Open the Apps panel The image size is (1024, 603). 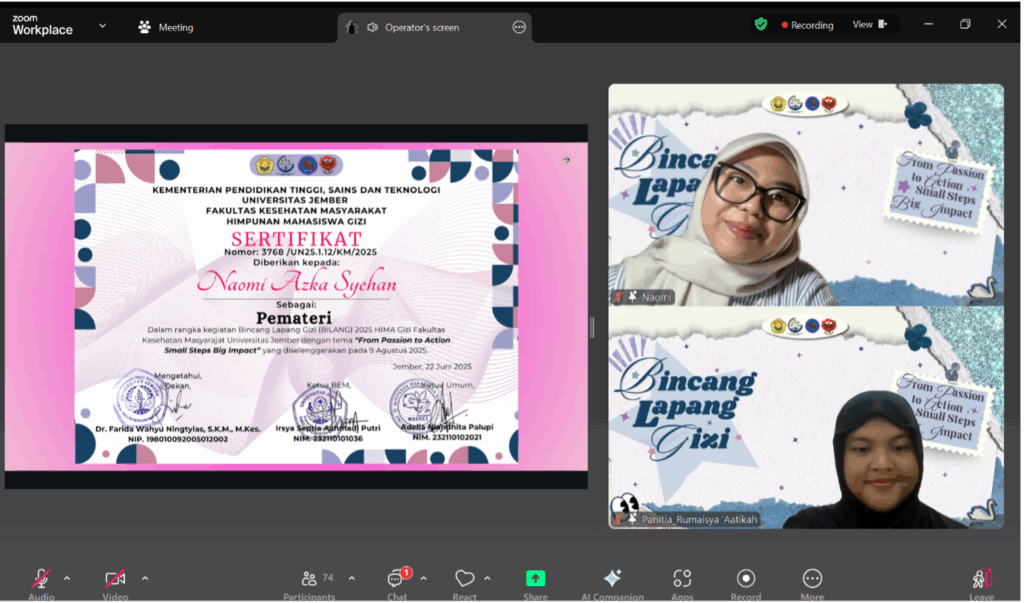[682, 579]
